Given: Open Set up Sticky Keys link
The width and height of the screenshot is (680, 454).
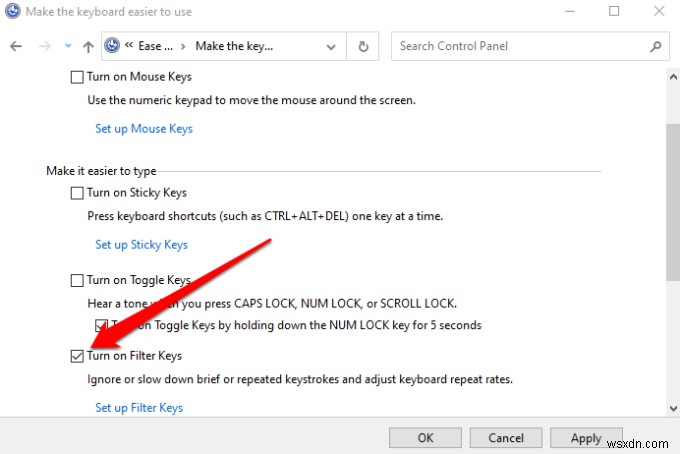Looking at the screenshot, I should (x=141, y=245).
